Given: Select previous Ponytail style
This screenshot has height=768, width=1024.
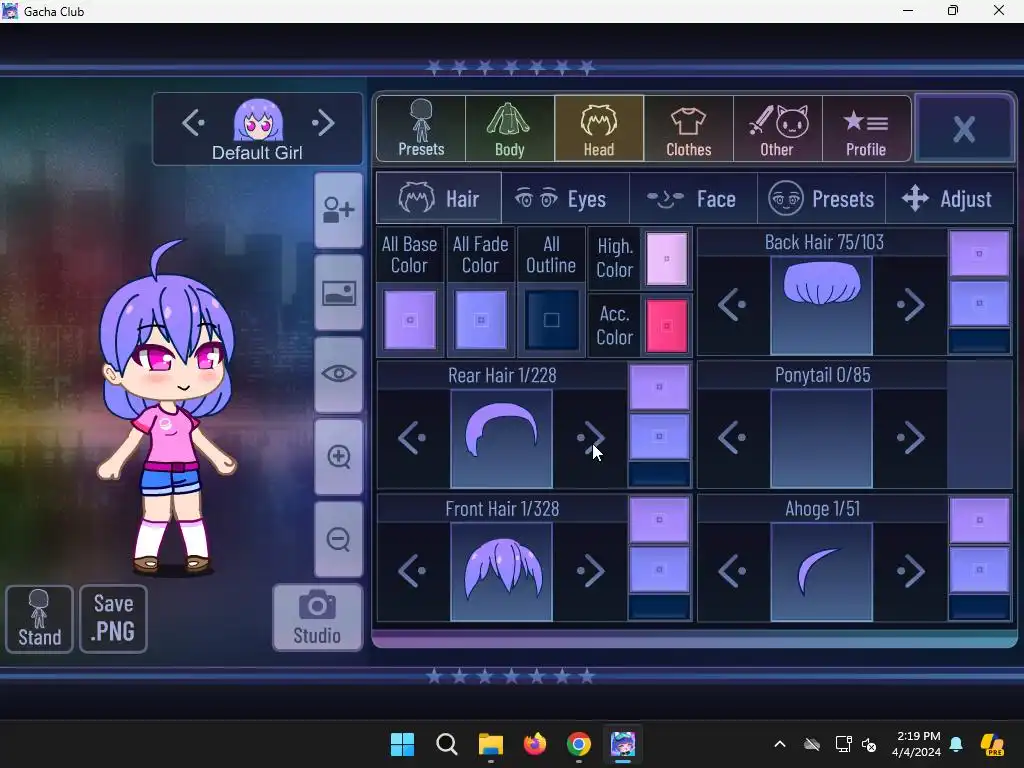Looking at the screenshot, I should pyautogui.click(x=733, y=438).
